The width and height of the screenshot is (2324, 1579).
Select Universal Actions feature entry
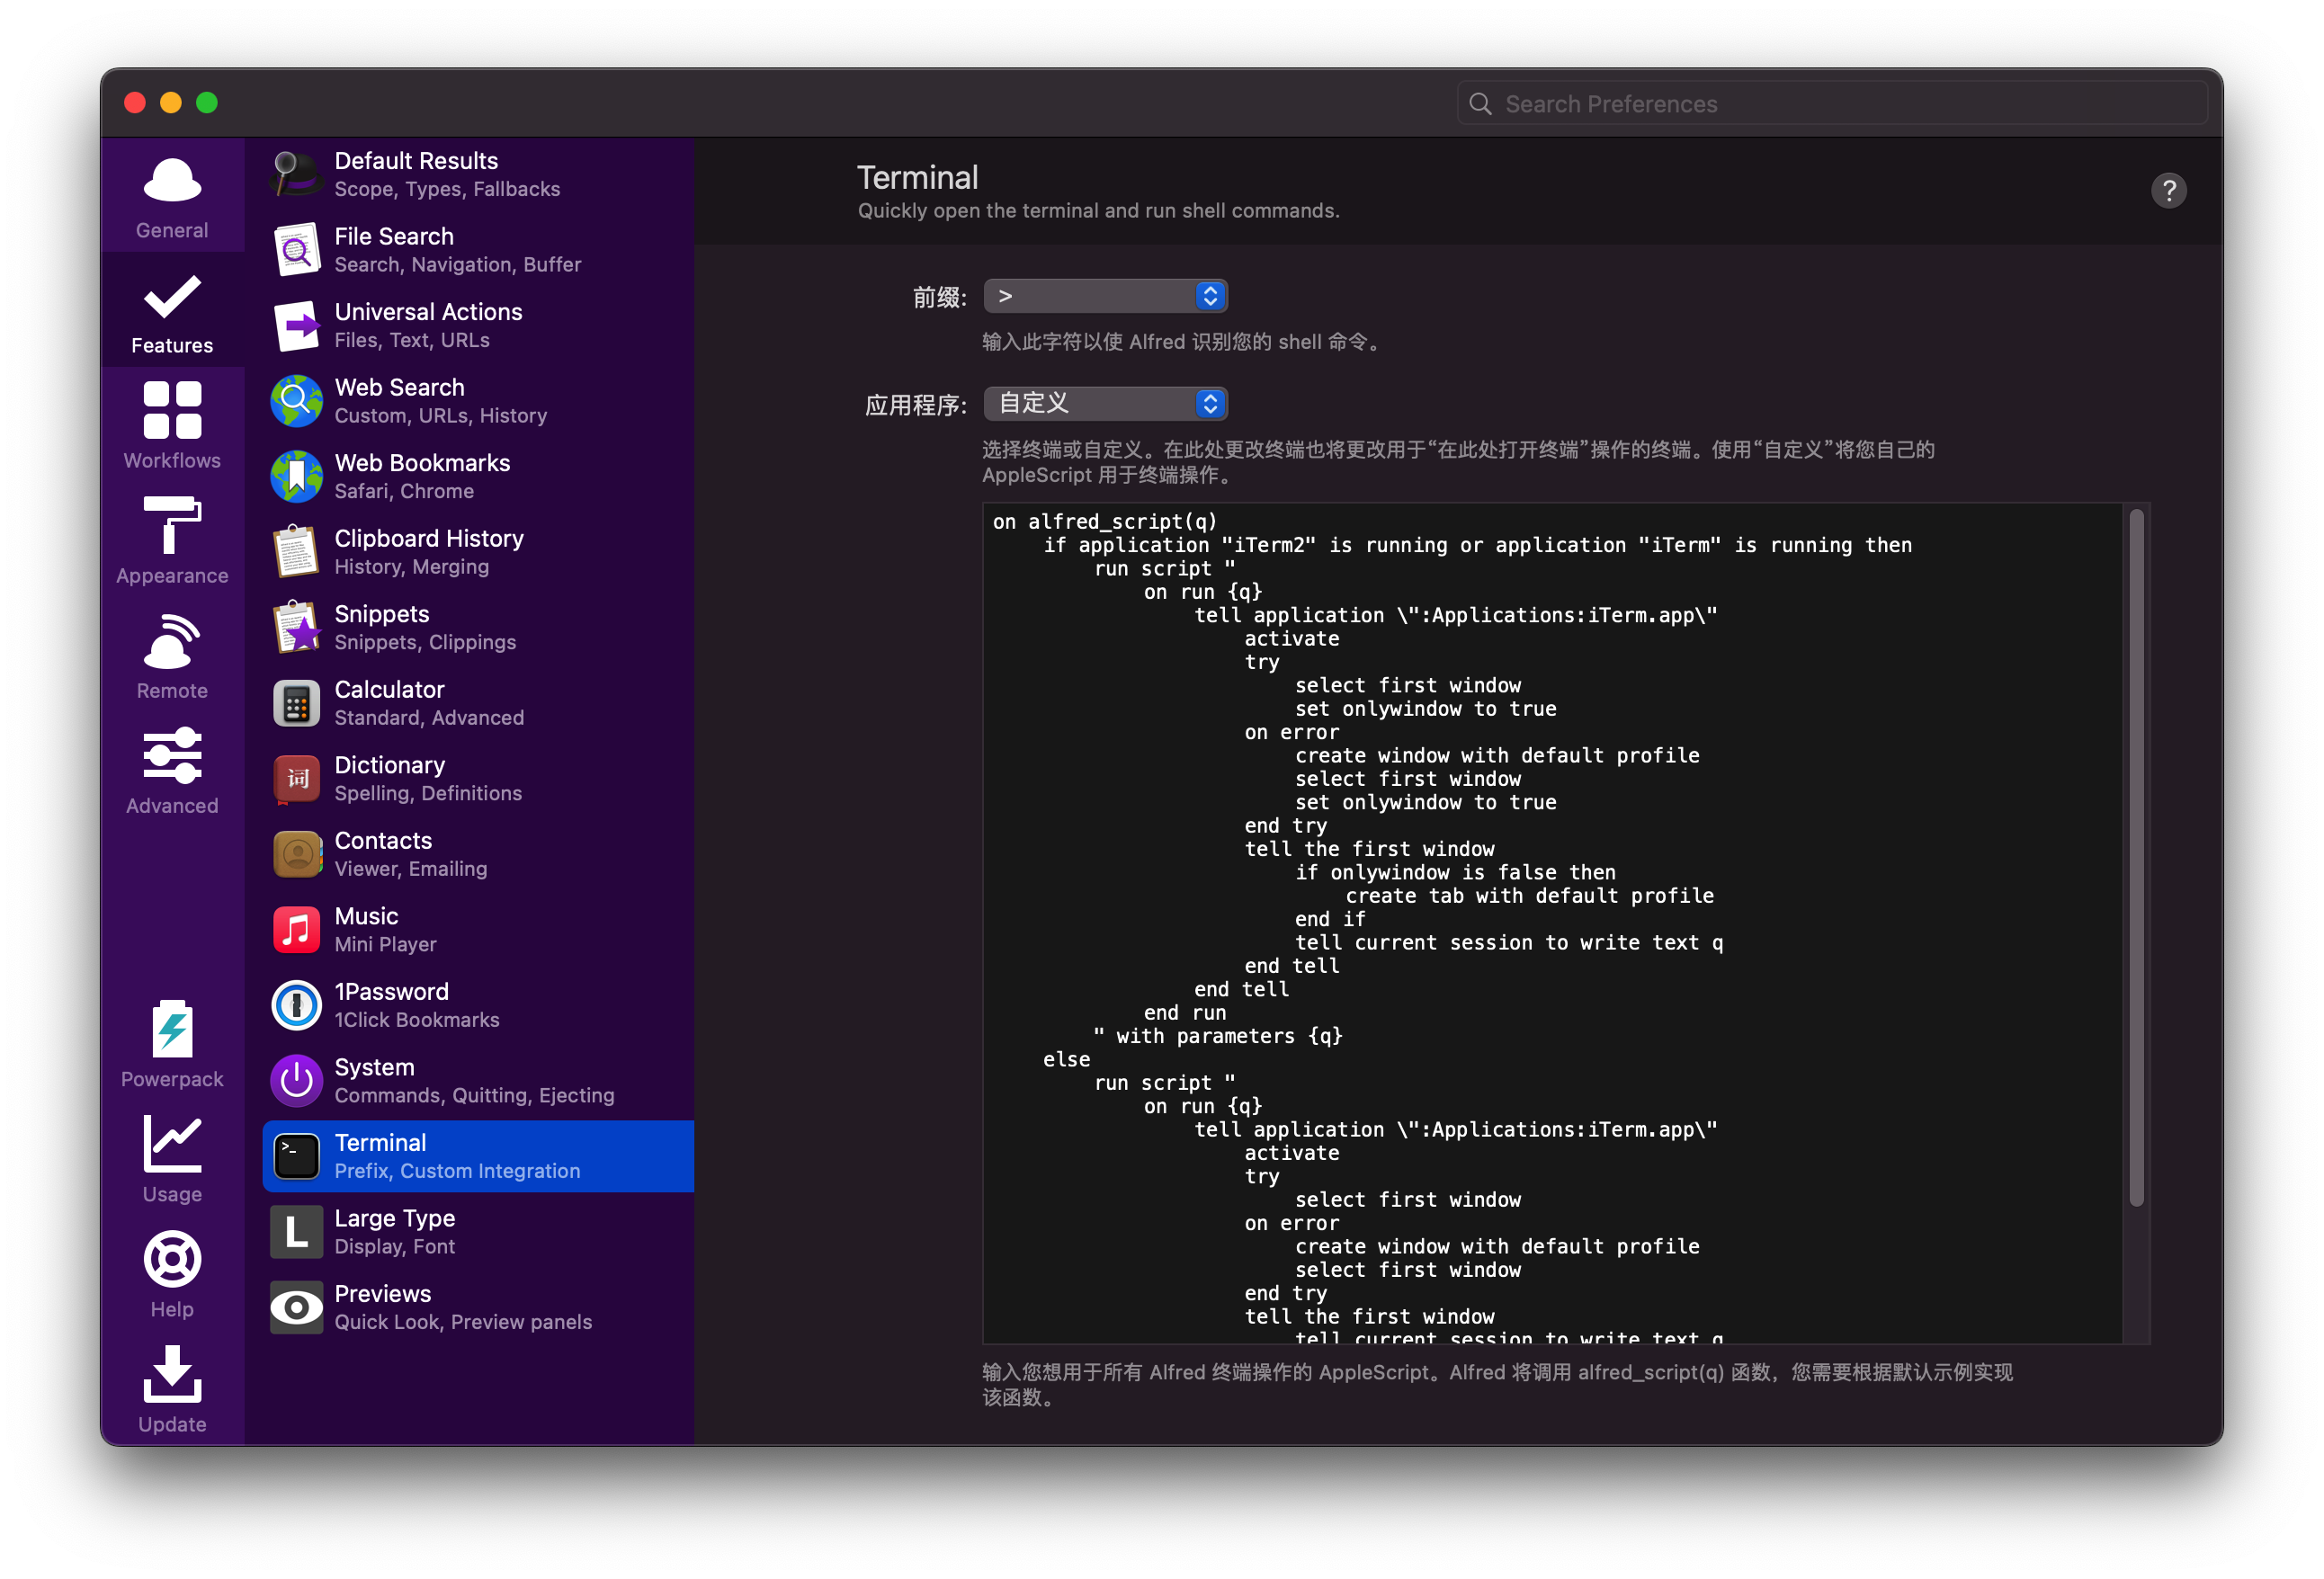(478, 325)
